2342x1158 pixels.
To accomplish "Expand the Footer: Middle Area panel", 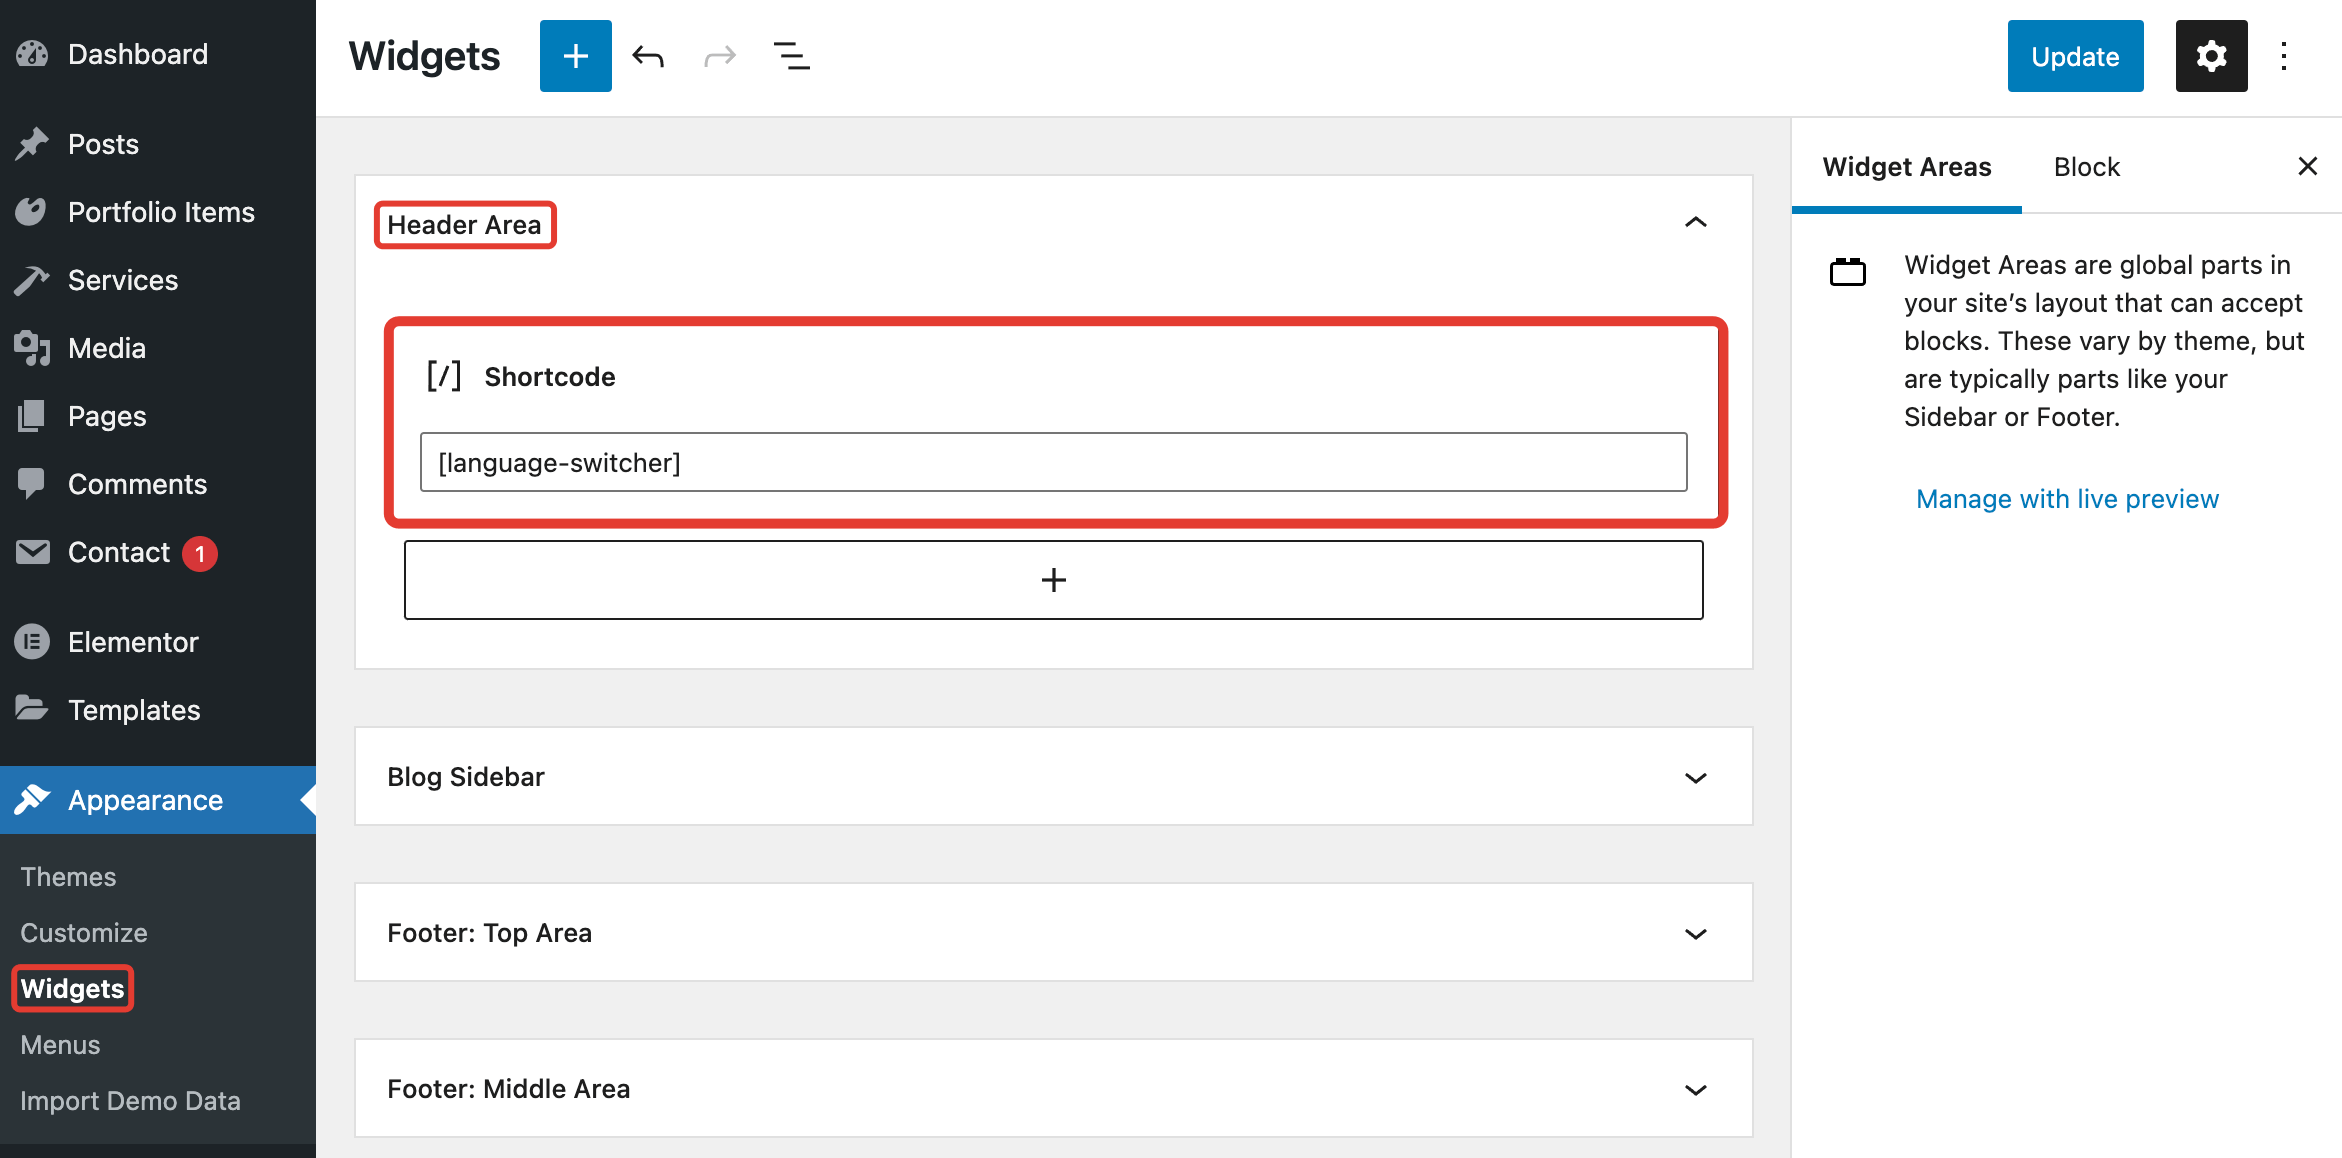I will [x=1695, y=1089].
